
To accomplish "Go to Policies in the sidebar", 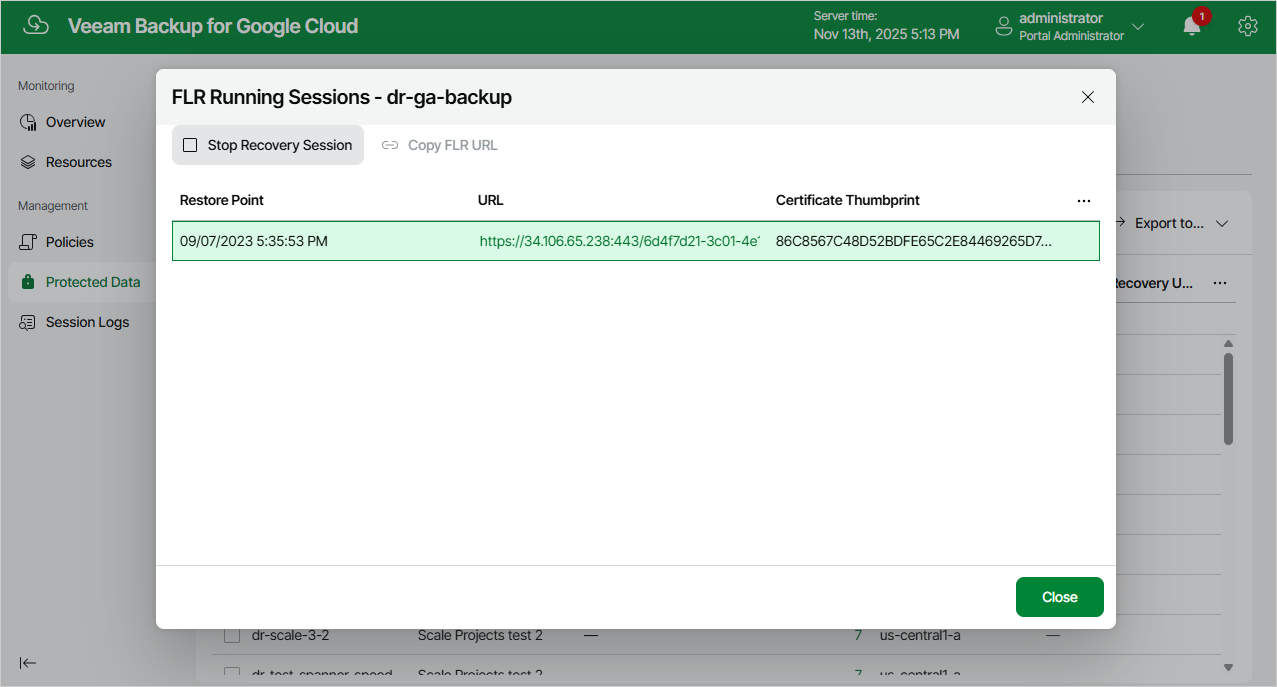I will tap(69, 242).
